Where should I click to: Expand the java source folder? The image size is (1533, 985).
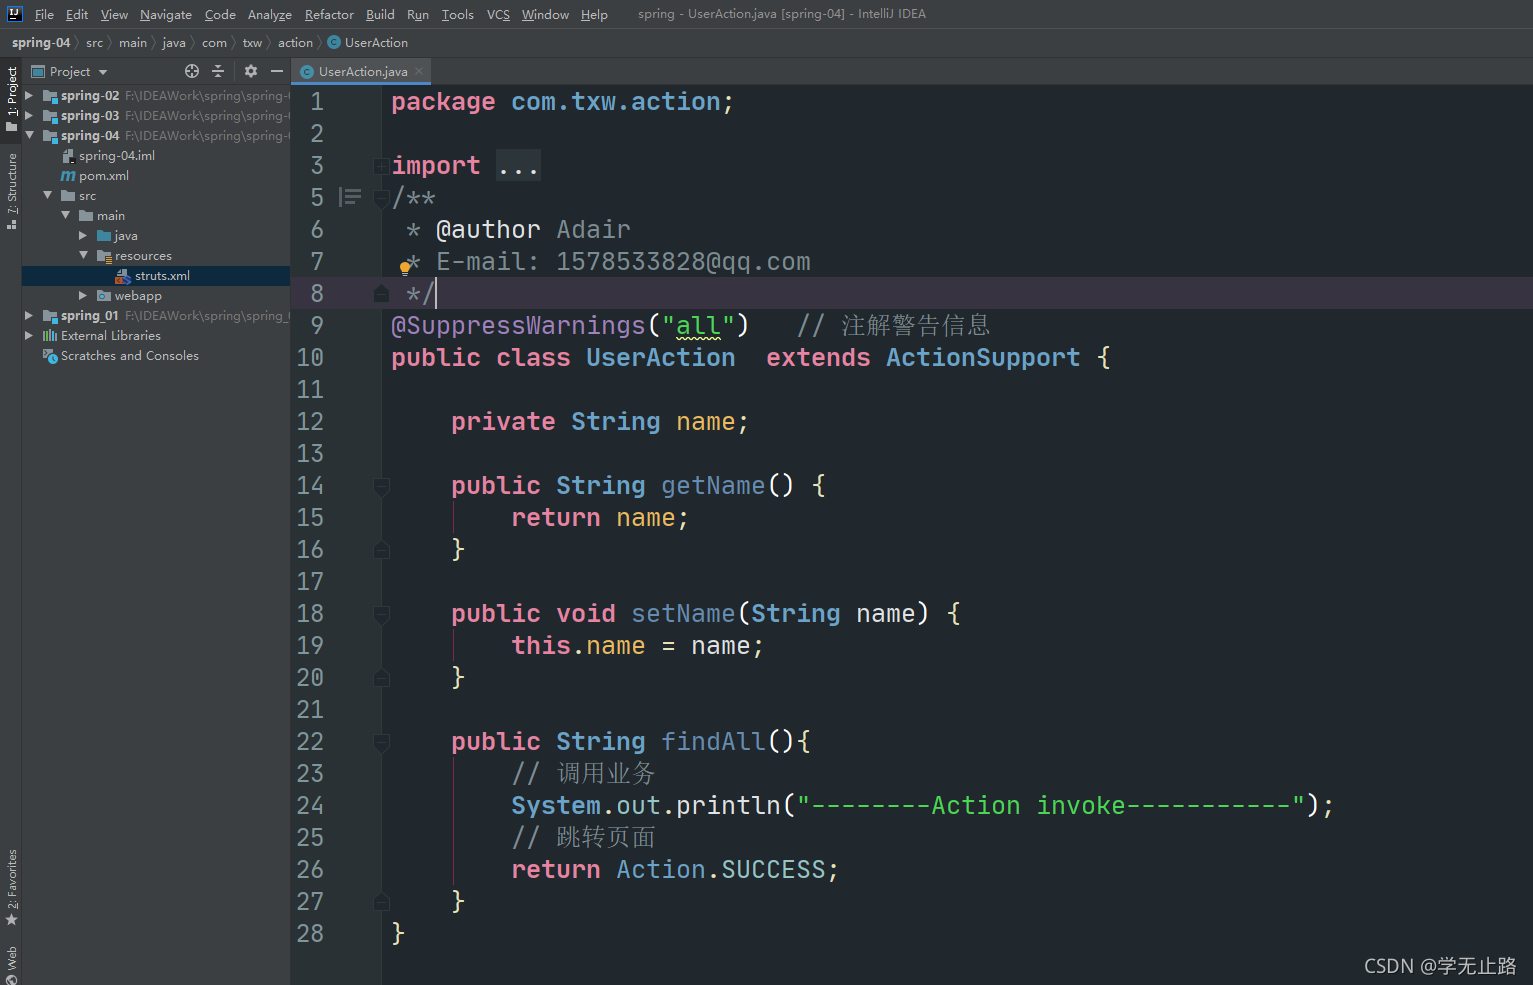tap(83, 235)
